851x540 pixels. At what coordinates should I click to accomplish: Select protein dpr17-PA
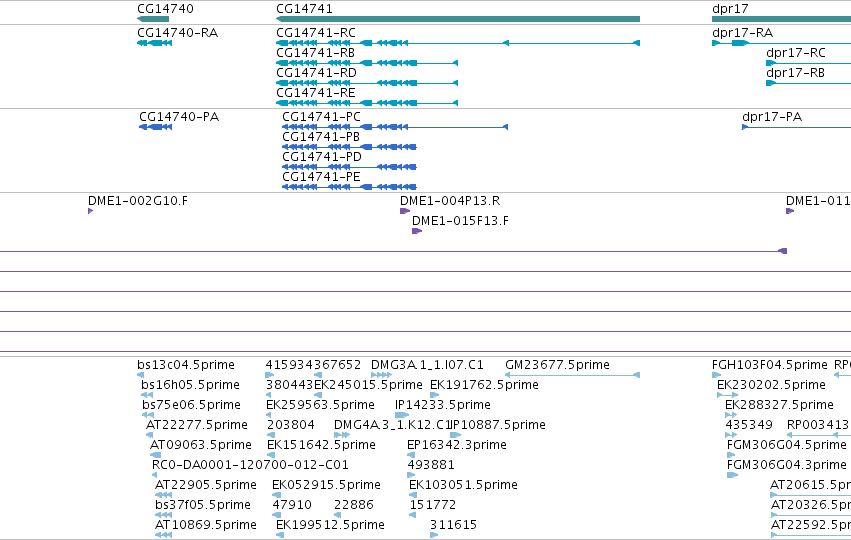(x=772, y=117)
